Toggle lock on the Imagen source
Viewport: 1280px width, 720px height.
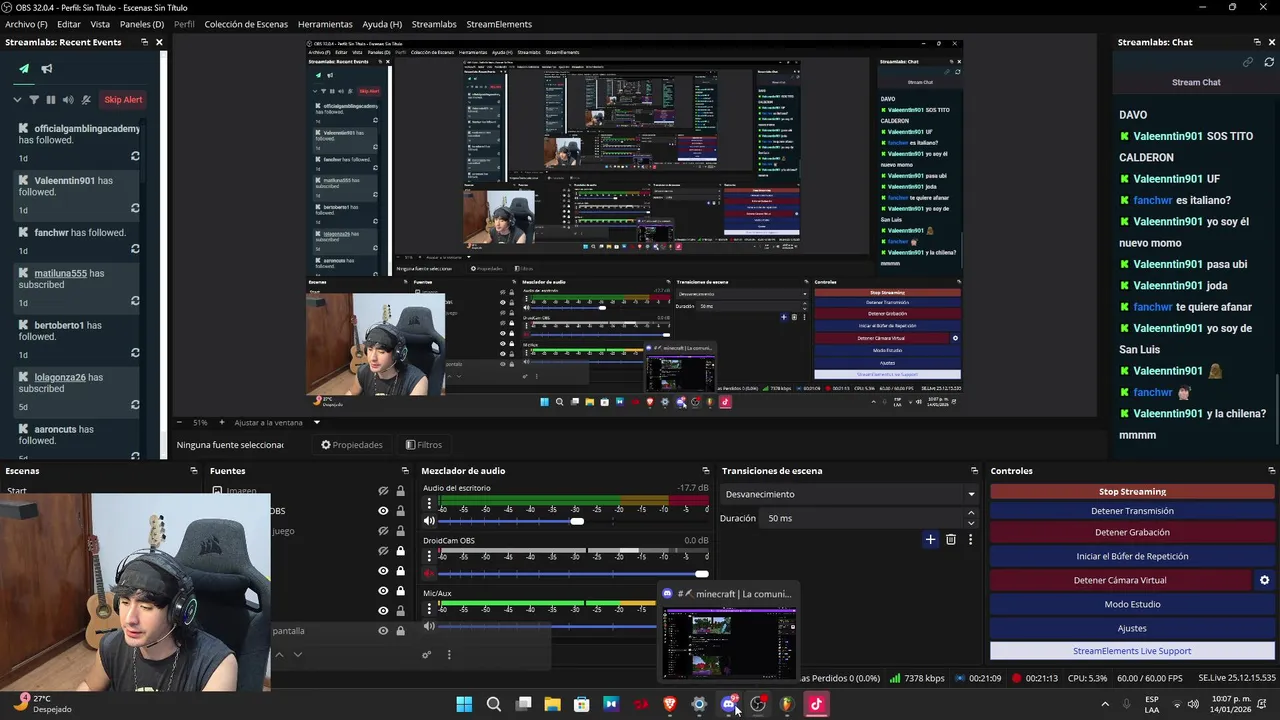[x=400, y=491]
